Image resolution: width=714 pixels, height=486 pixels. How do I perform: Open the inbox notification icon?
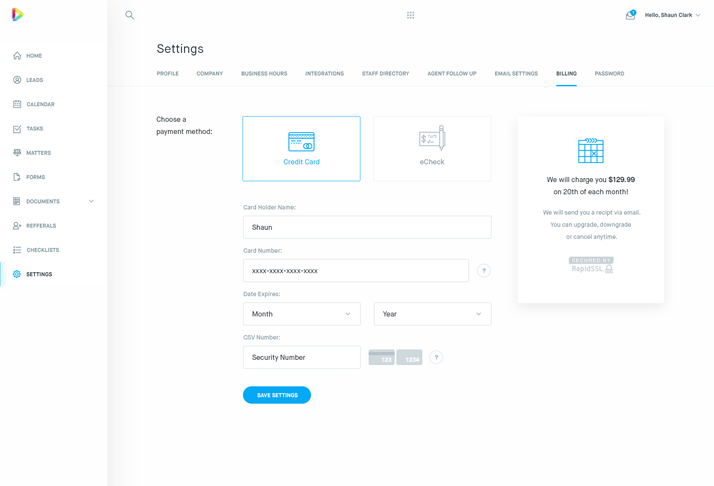[x=630, y=15]
